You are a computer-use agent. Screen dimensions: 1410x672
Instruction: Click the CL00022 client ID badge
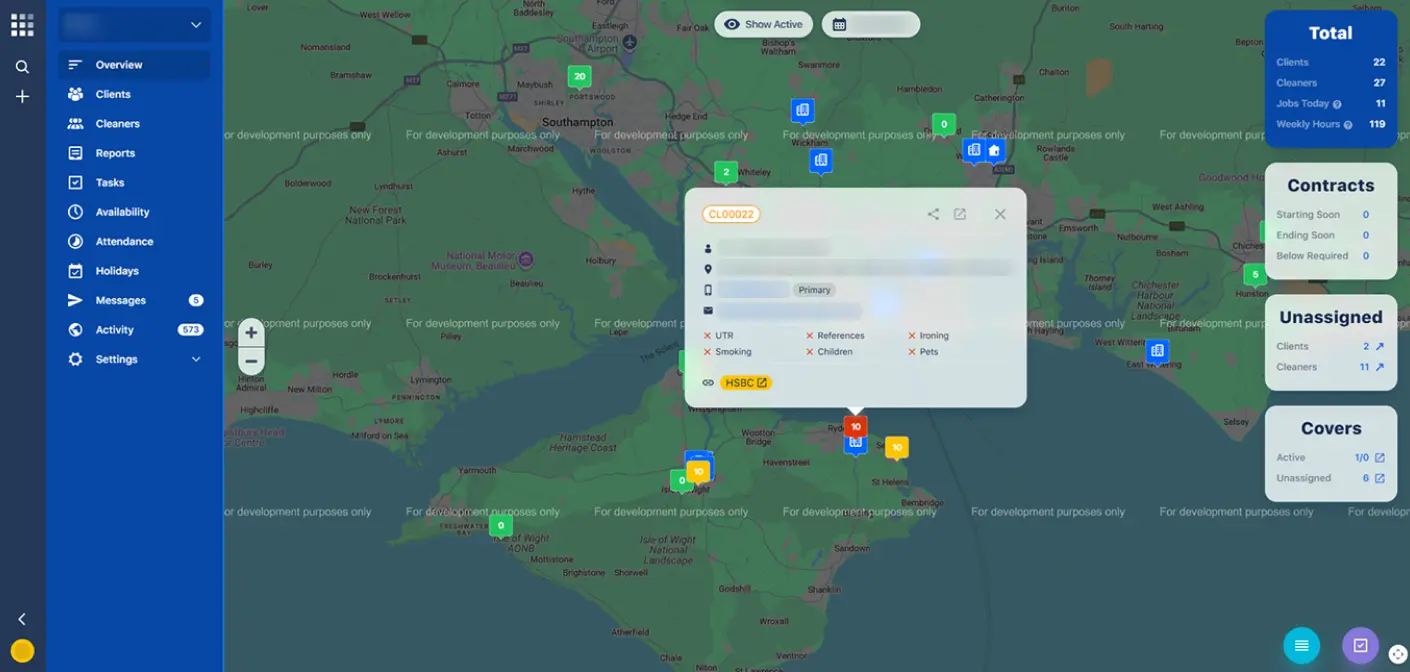point(731,214)
